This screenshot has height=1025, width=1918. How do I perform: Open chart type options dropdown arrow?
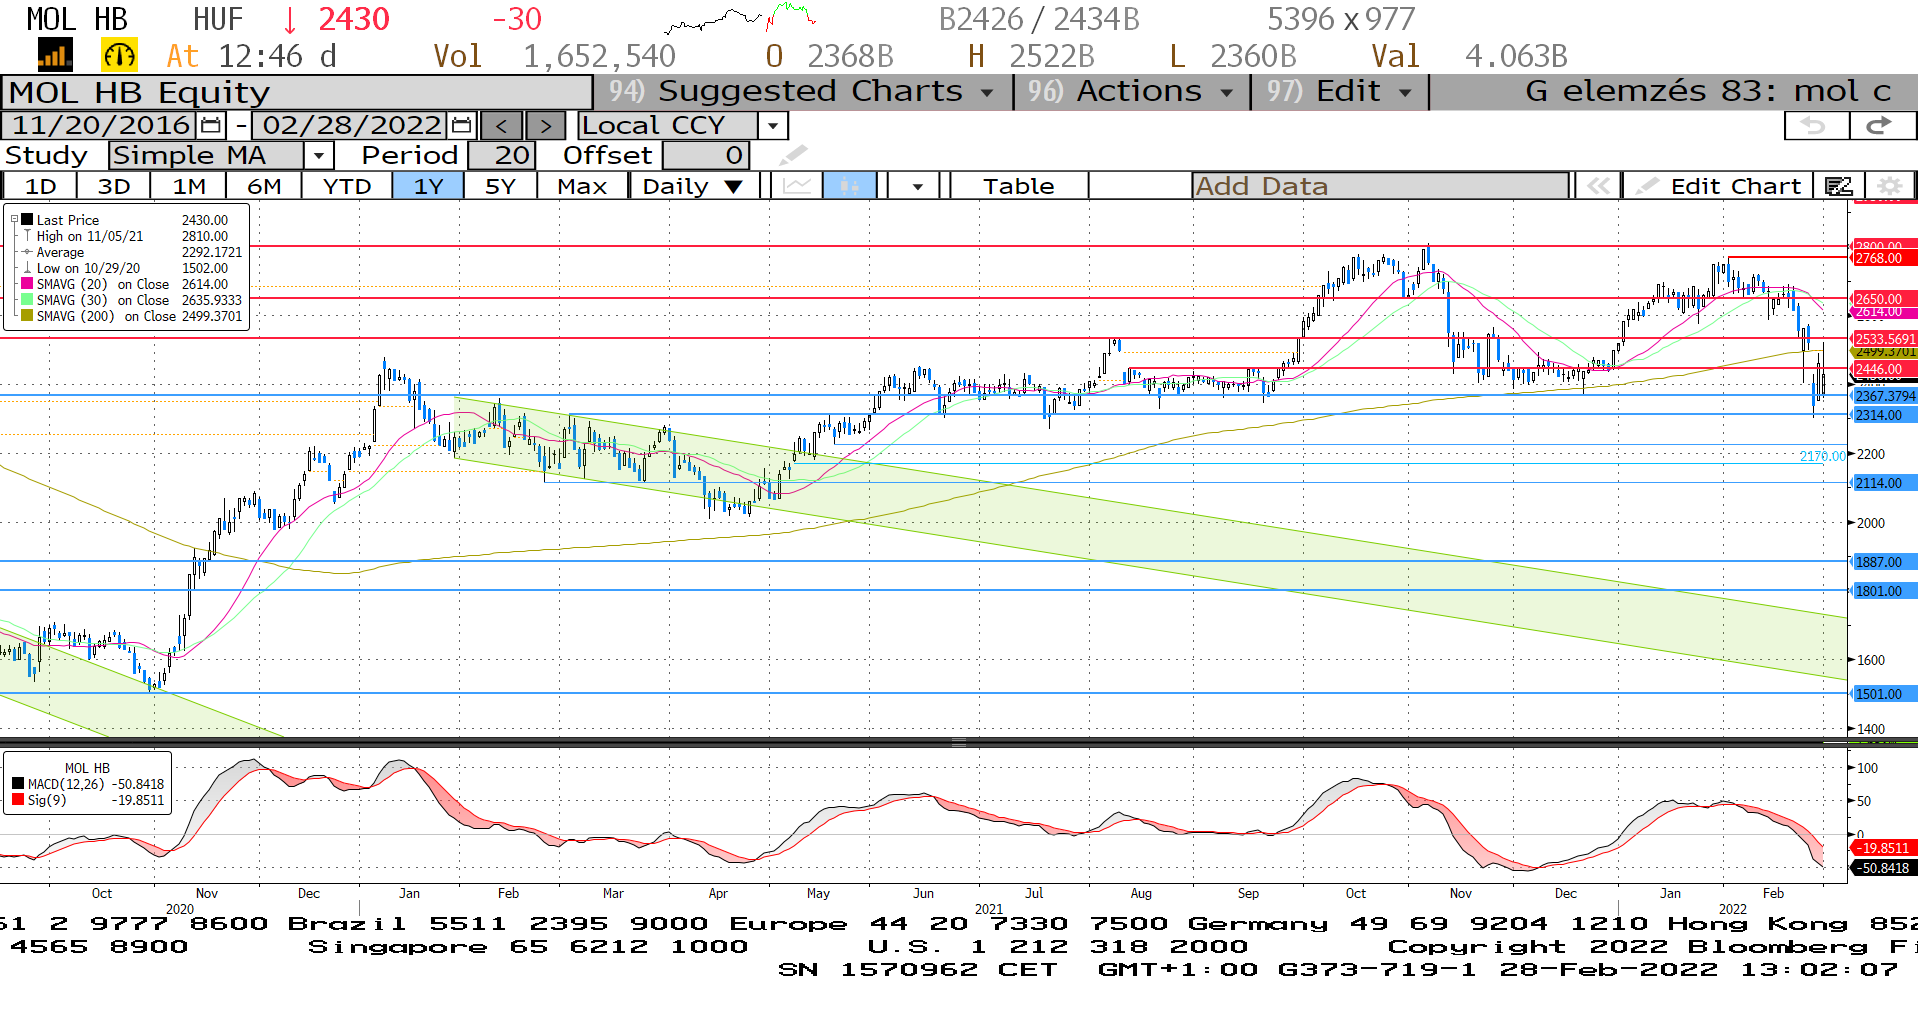coord(917,186)
